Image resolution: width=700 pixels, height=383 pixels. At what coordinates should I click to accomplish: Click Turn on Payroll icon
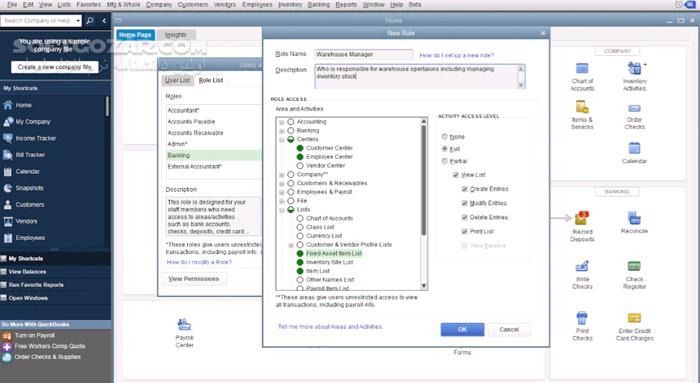click(x=7, y=336)
